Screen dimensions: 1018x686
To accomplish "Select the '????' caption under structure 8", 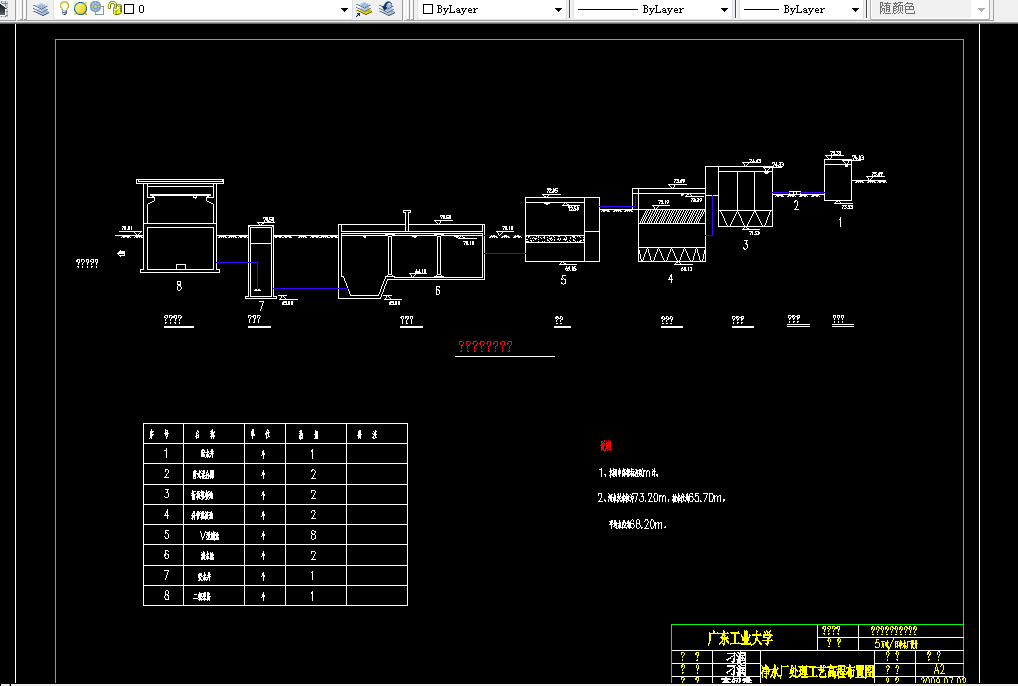I will coord(173,319).
